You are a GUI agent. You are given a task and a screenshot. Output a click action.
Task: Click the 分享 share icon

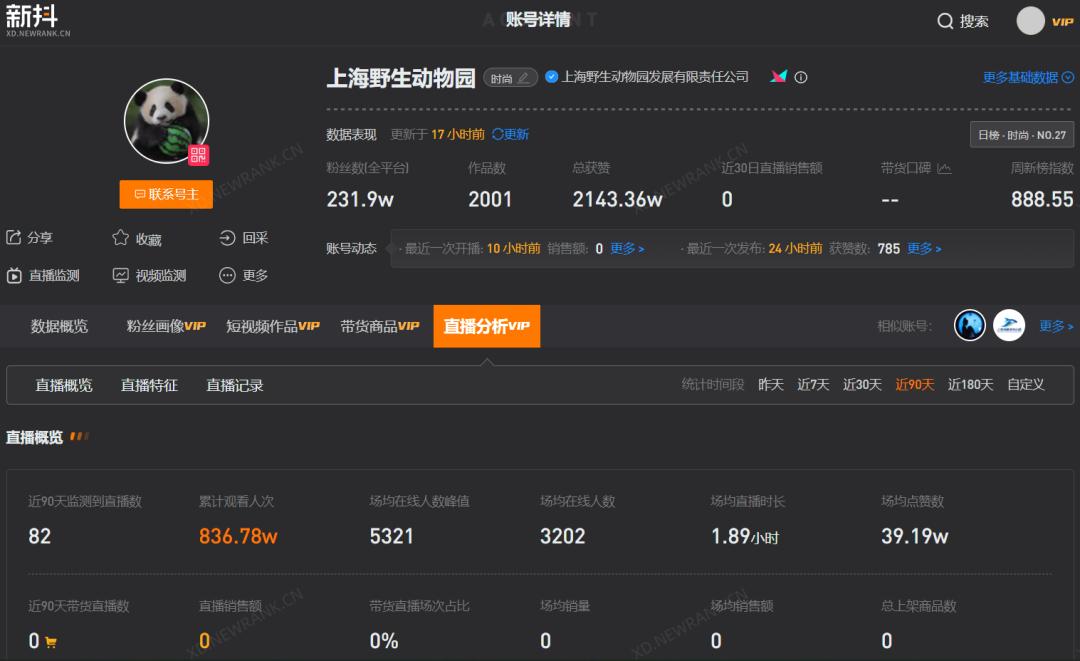[12, 238]
